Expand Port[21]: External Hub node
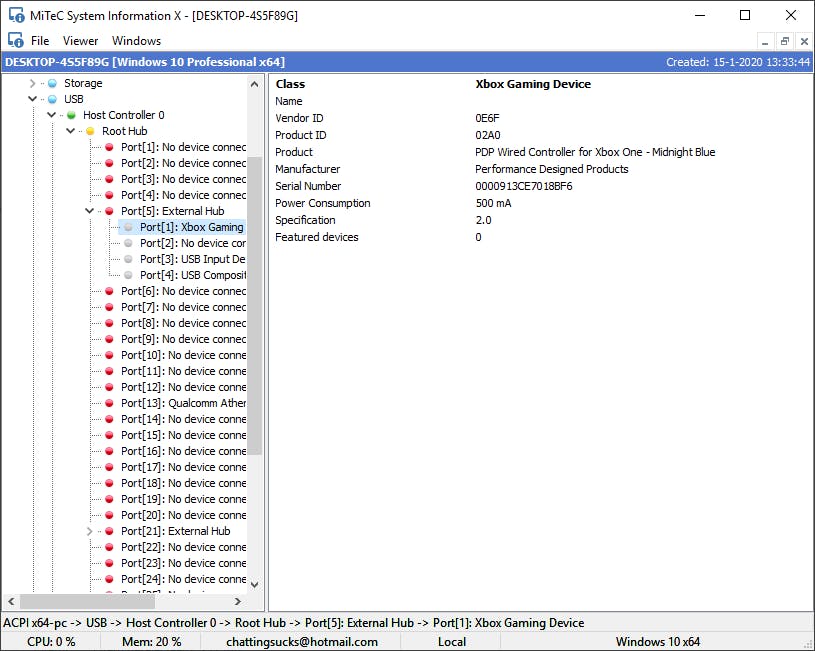Image resolution: width=815 pixels, height=651 pixels. [89, 531]
